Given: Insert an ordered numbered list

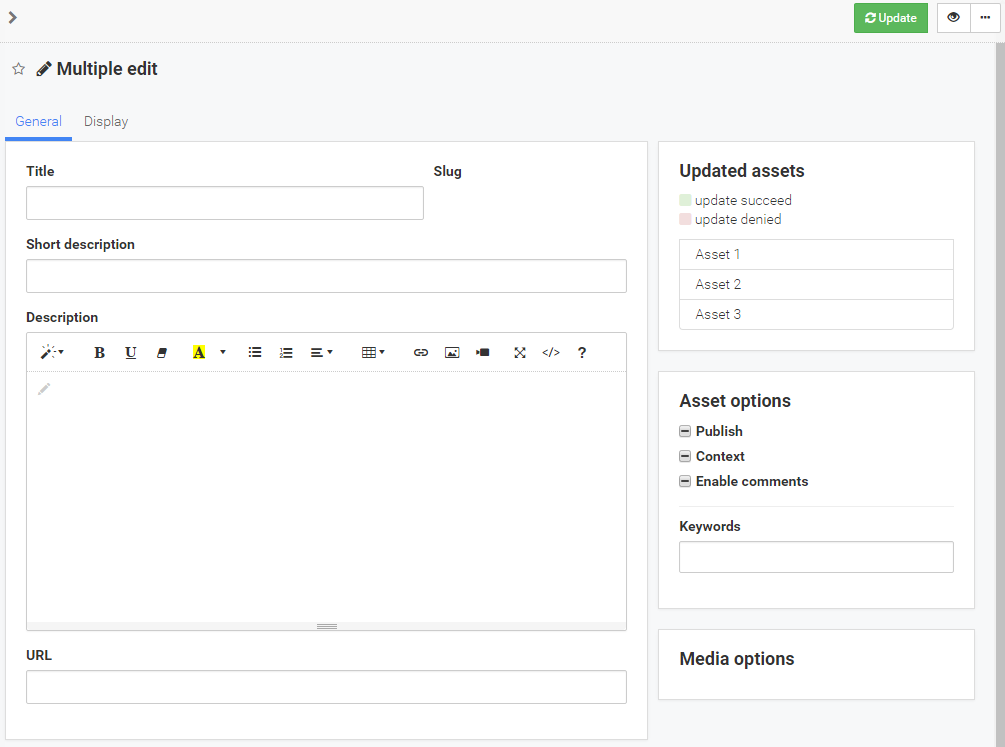Looking at the screenshot, I should 286,352.
